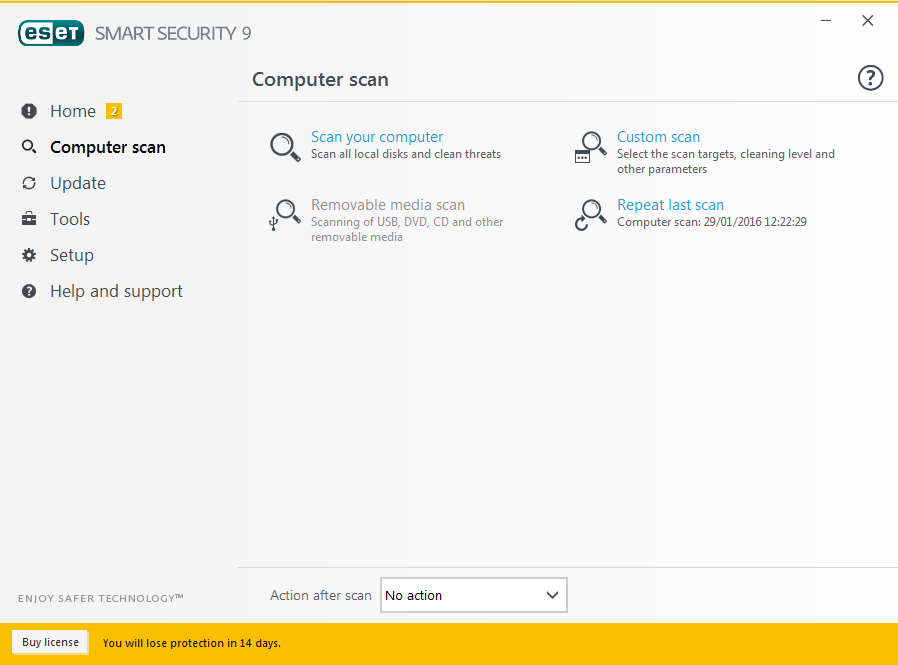Screen dimensions: 898x665
Task: Click the Tools briefcase icon
Action: [29, 219]
